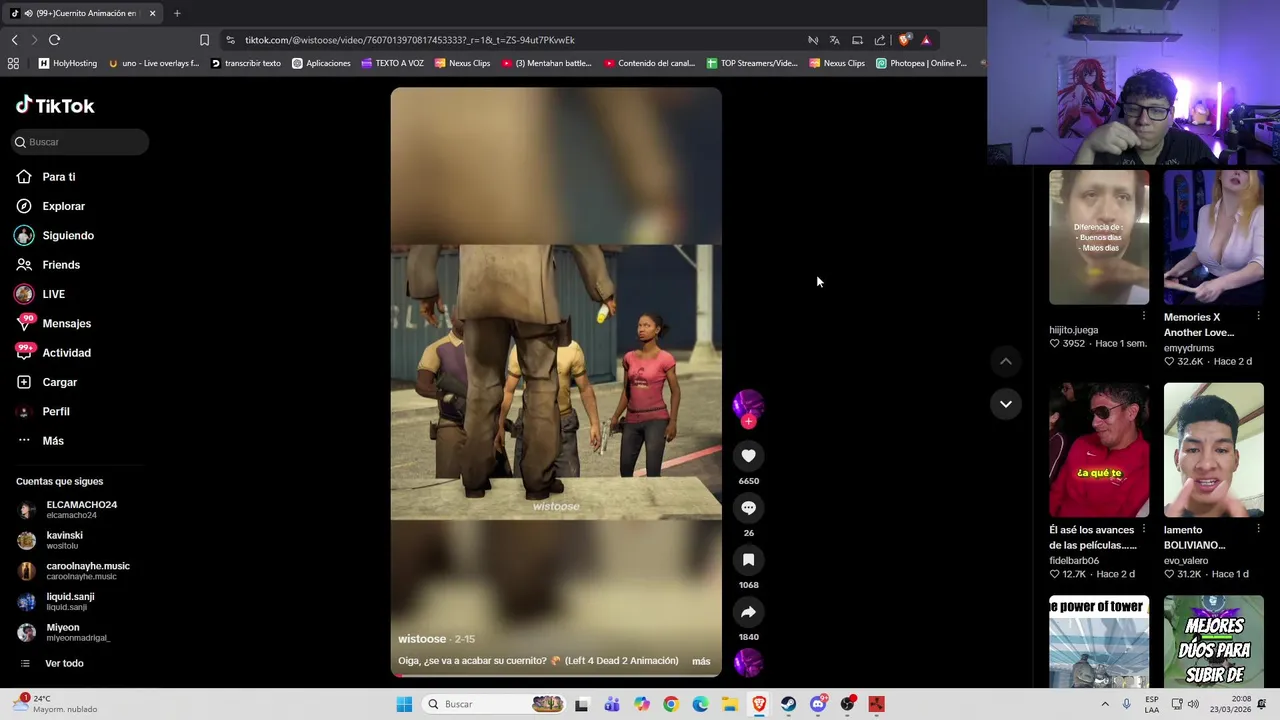The image size is (1280, 720).
Task: Open followed account Miyeon
Action: click(62, 633)
